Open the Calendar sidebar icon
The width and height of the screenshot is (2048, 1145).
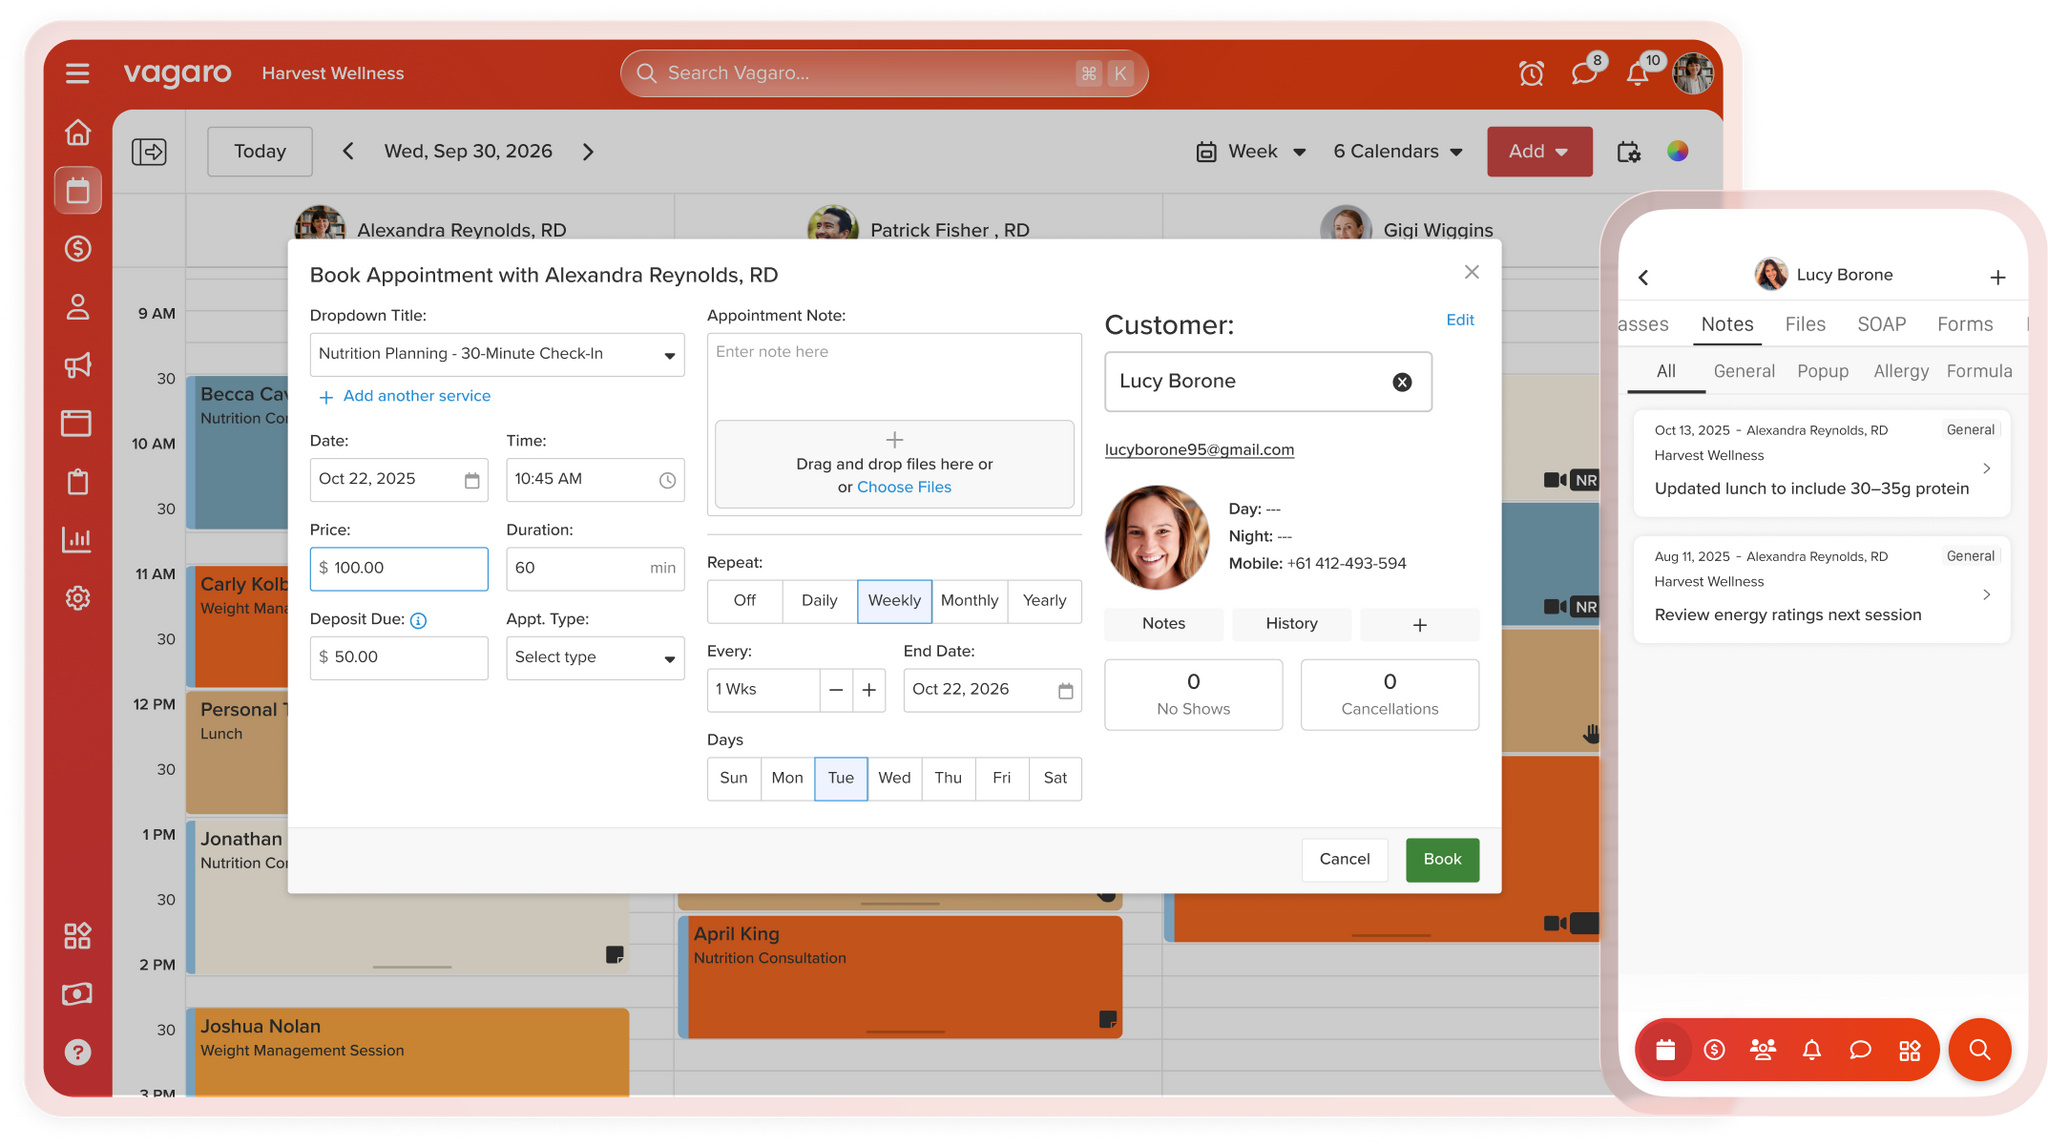tap(78, 190)
